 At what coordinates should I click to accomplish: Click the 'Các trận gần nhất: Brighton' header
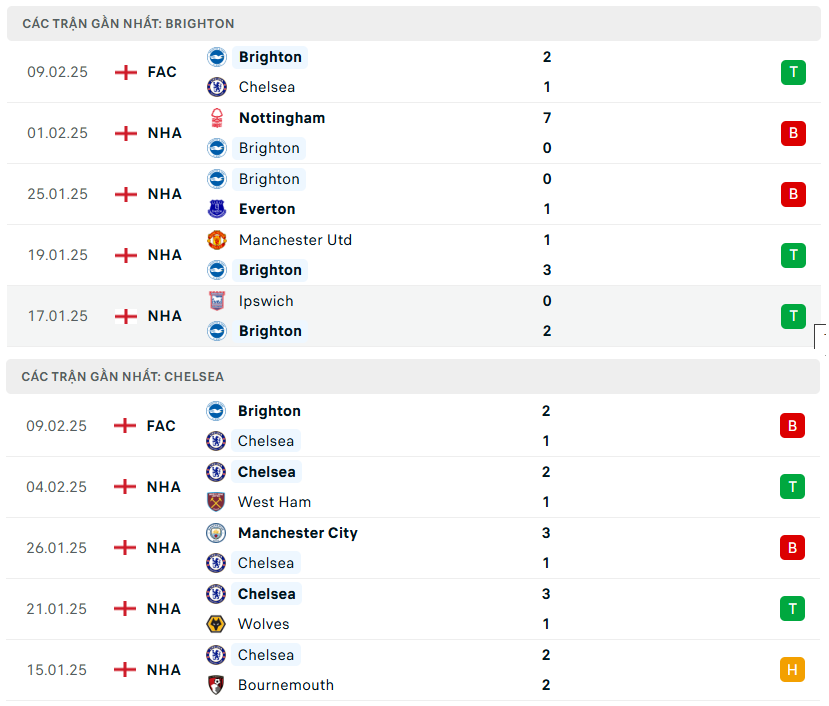tap(128, 23)
